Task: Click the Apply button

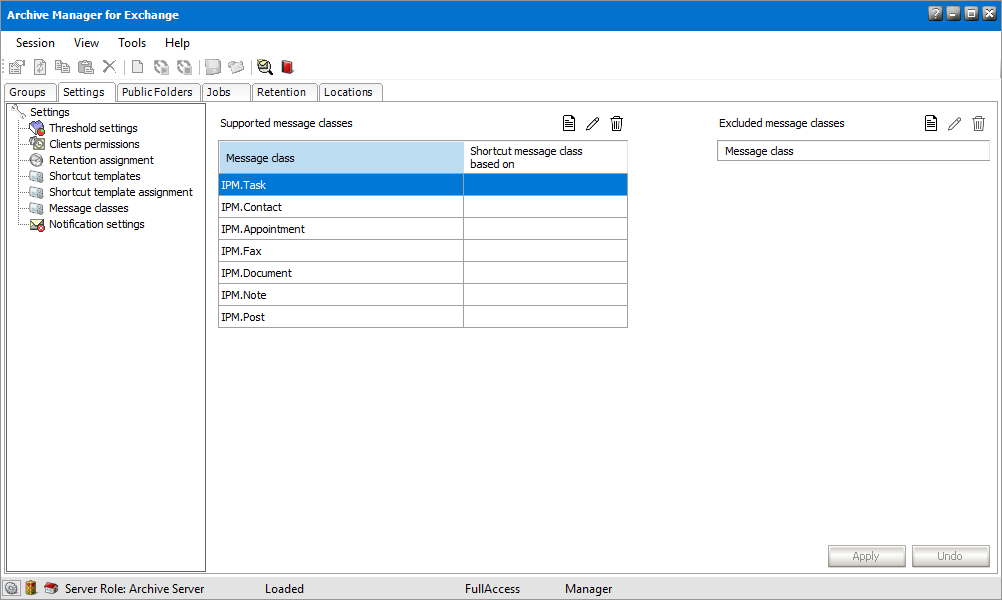Action: pos(866,556)
